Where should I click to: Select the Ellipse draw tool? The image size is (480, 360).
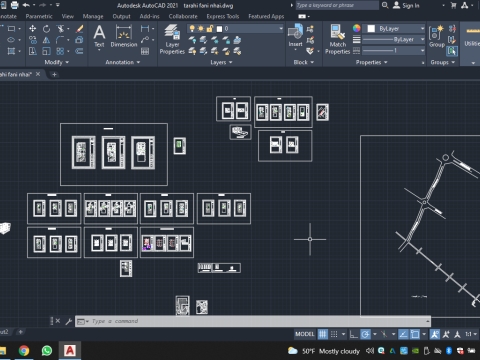pos(11,40)
